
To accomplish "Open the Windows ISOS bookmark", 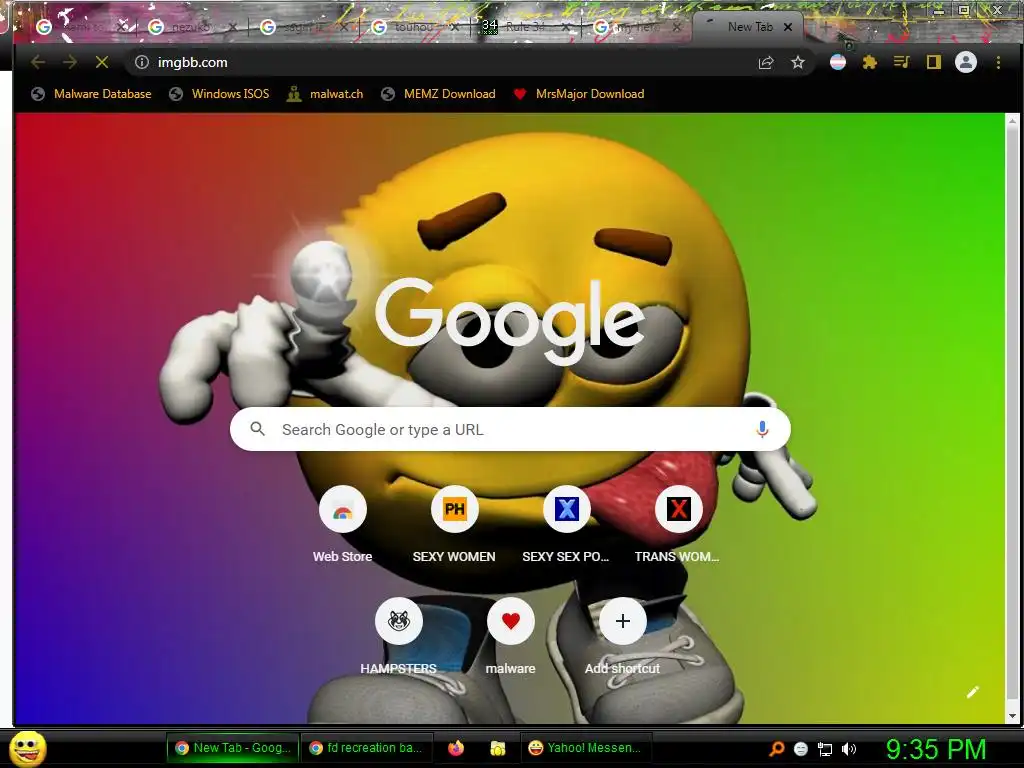I will point(219,93).
